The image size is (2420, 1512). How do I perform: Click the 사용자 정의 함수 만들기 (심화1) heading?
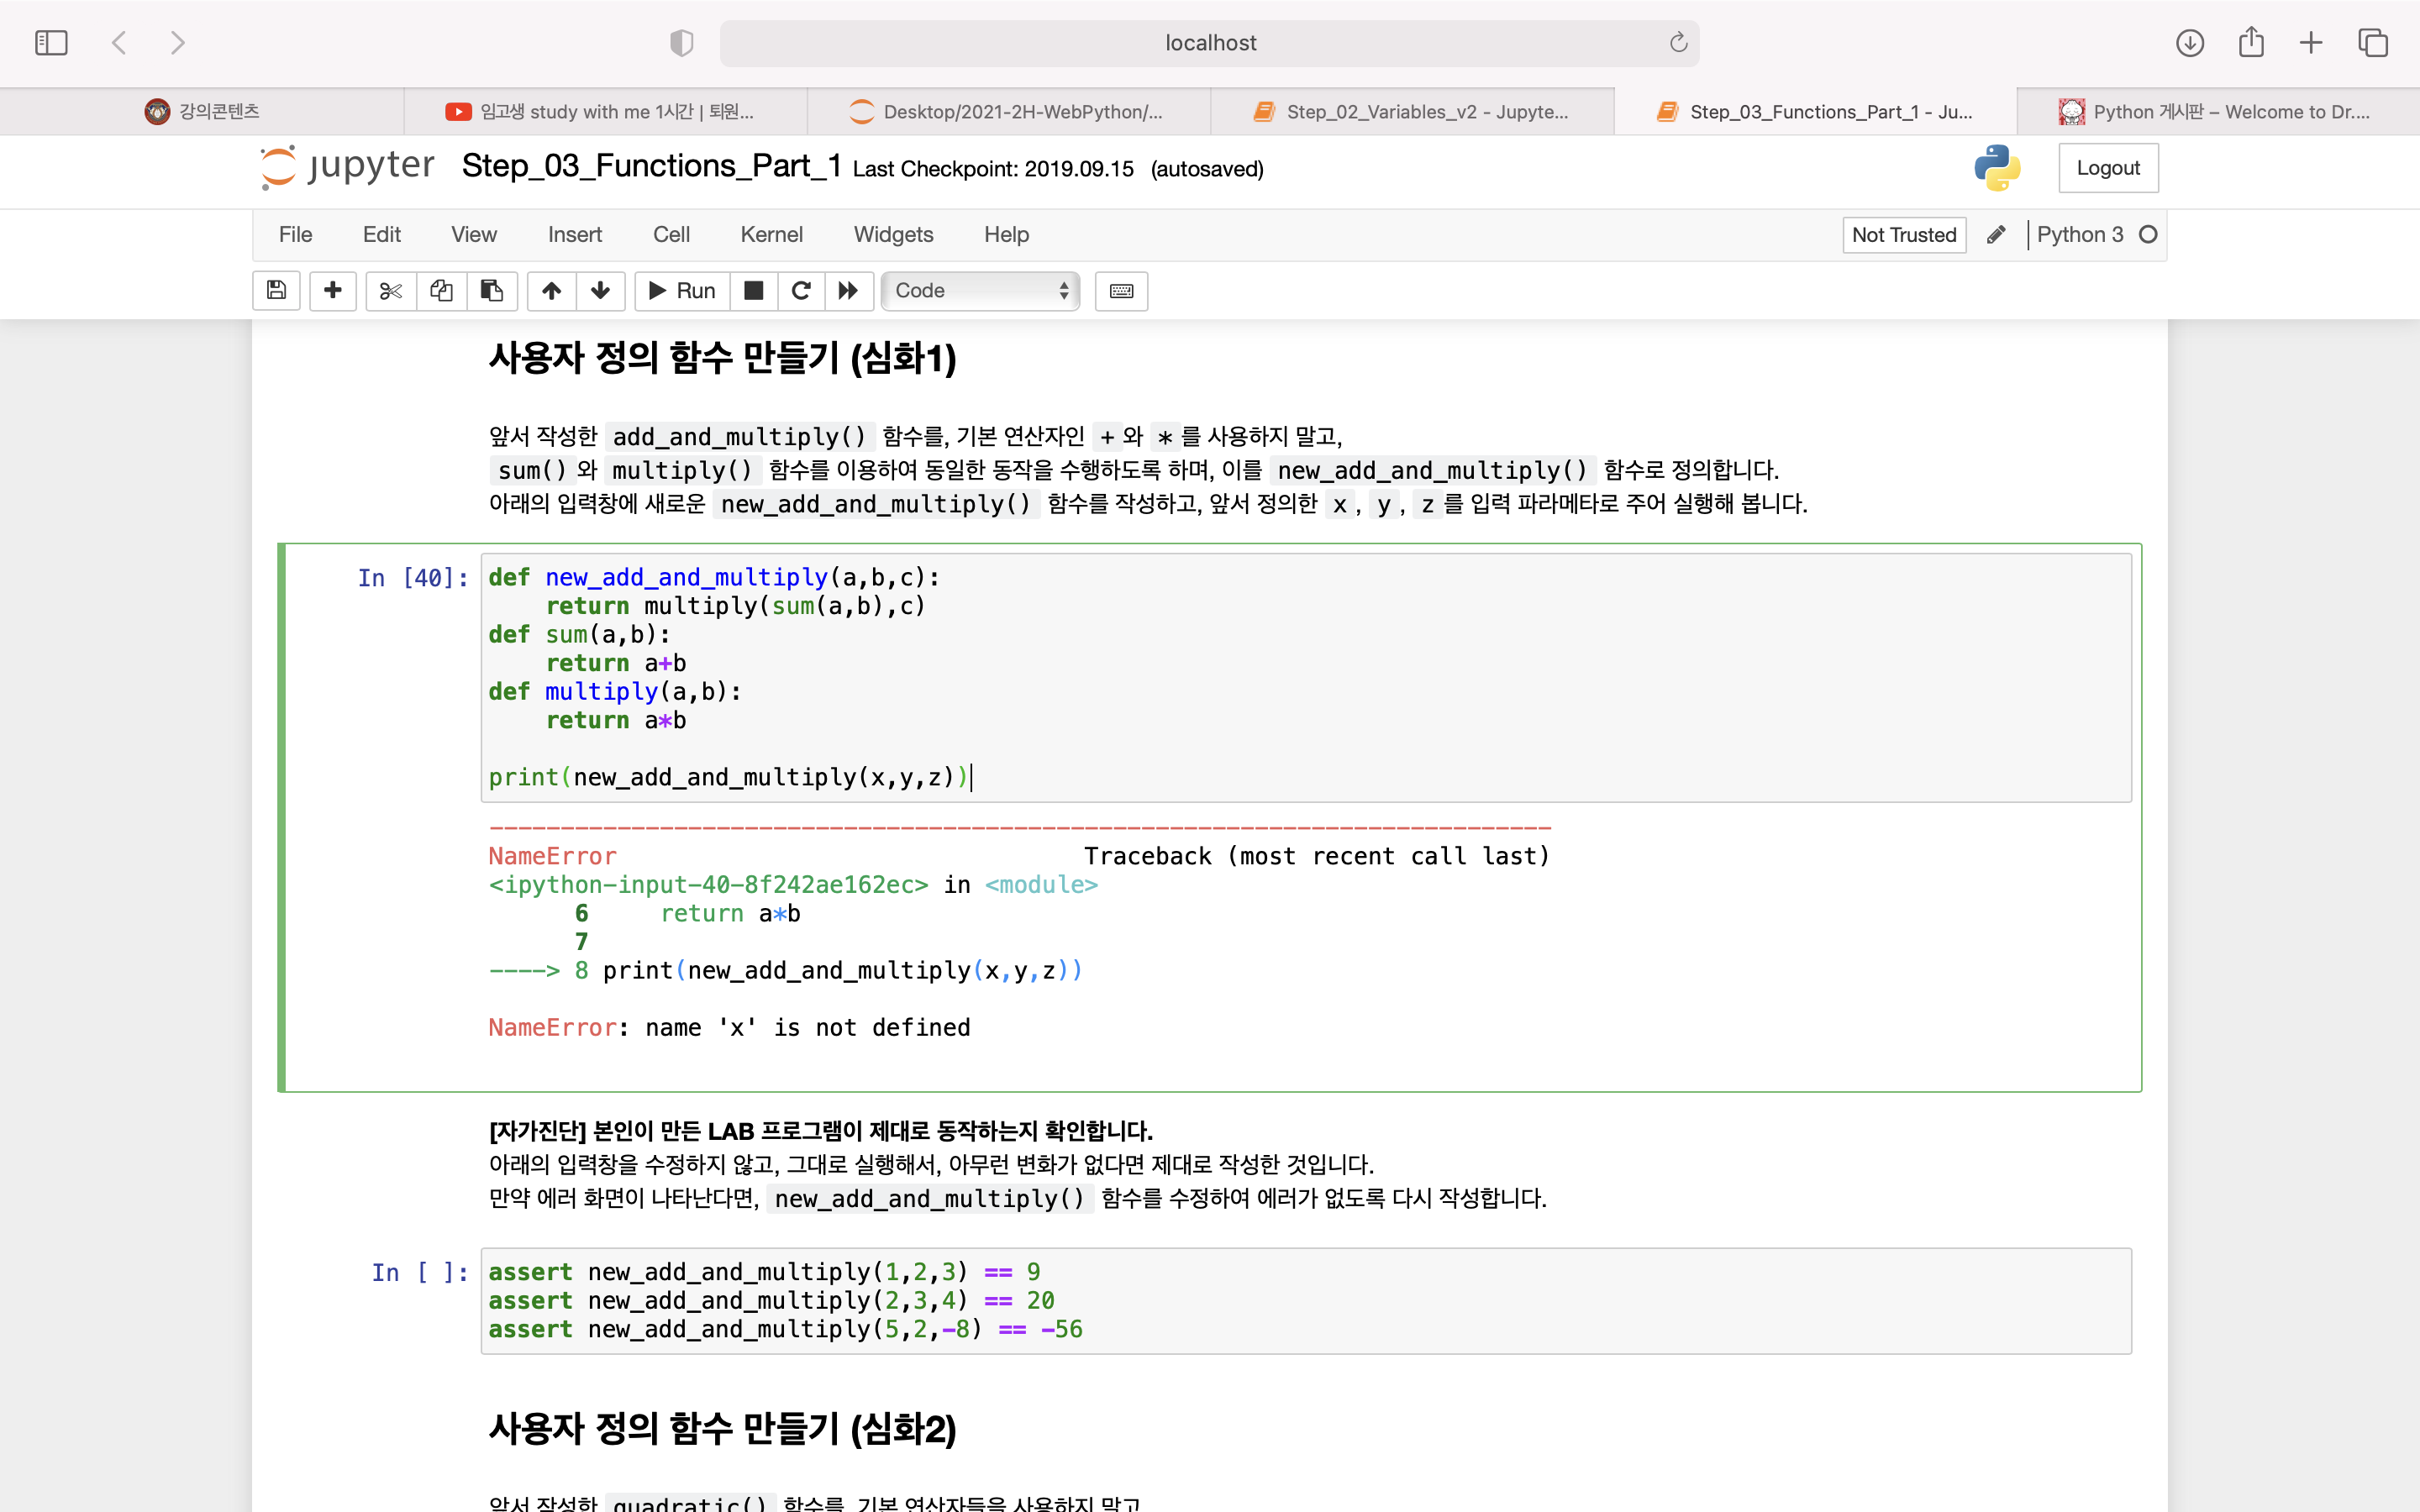click(723, 358)
